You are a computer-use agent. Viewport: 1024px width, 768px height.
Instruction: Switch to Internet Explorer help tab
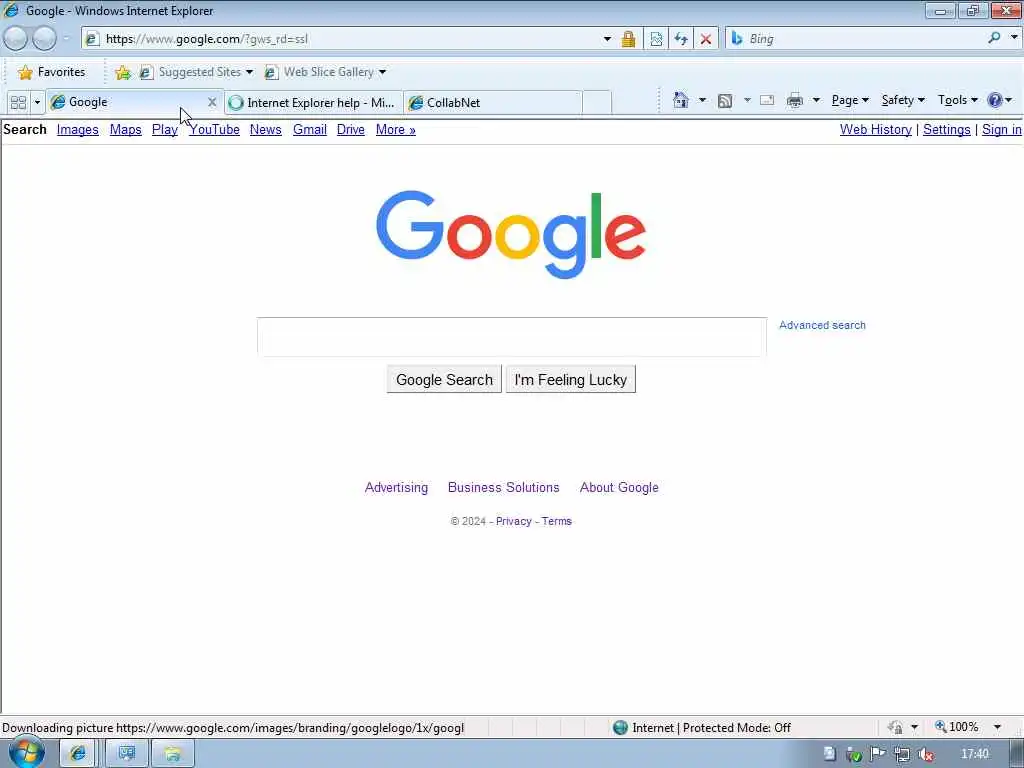(313, 103)
